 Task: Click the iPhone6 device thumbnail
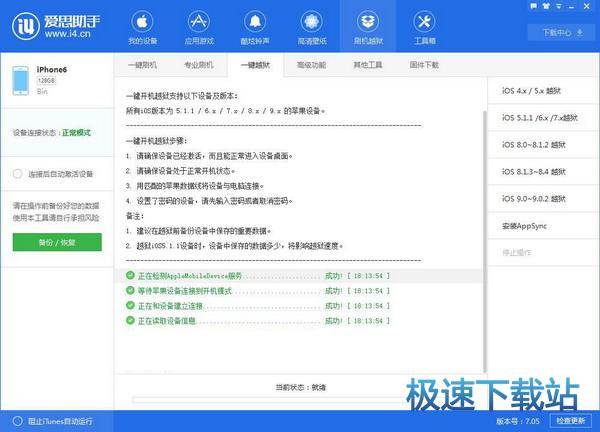coord(20,80)
